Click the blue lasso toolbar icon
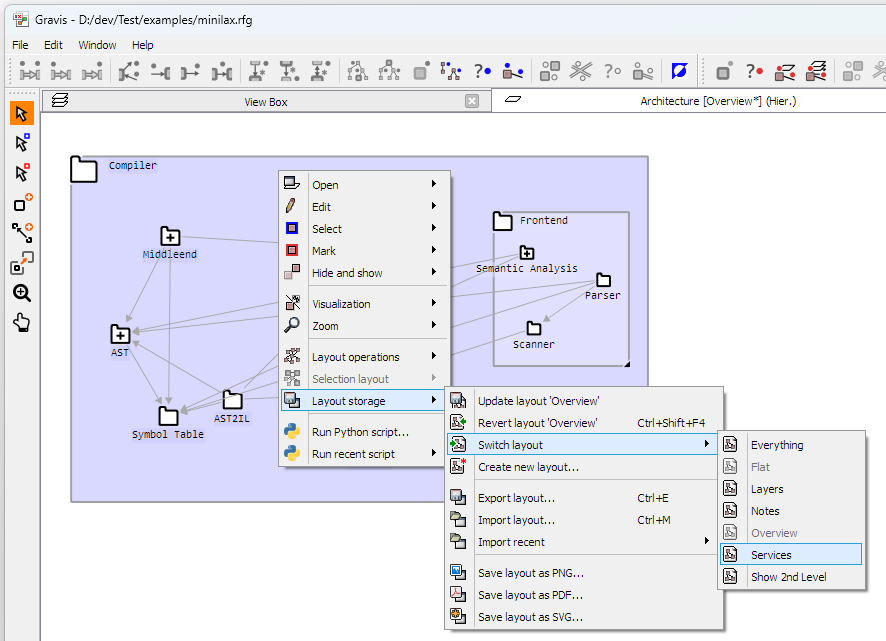This screenshot has width=886, height=641. tap(679, 71)
